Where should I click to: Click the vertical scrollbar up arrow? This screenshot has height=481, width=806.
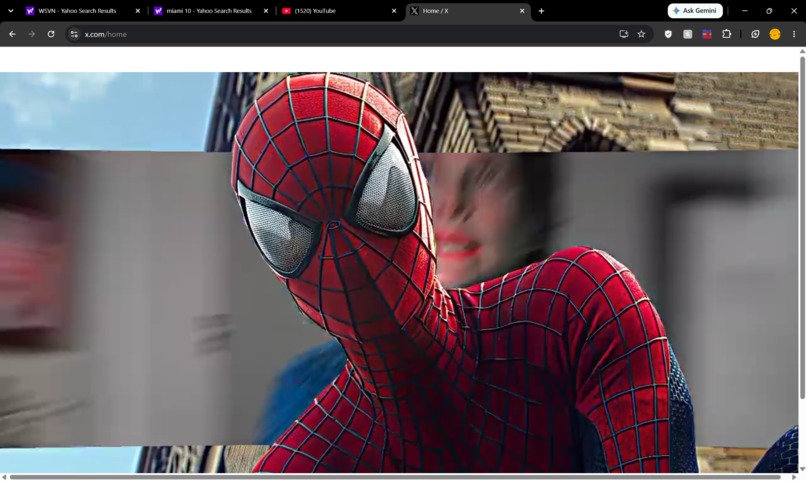click(802, 51)
